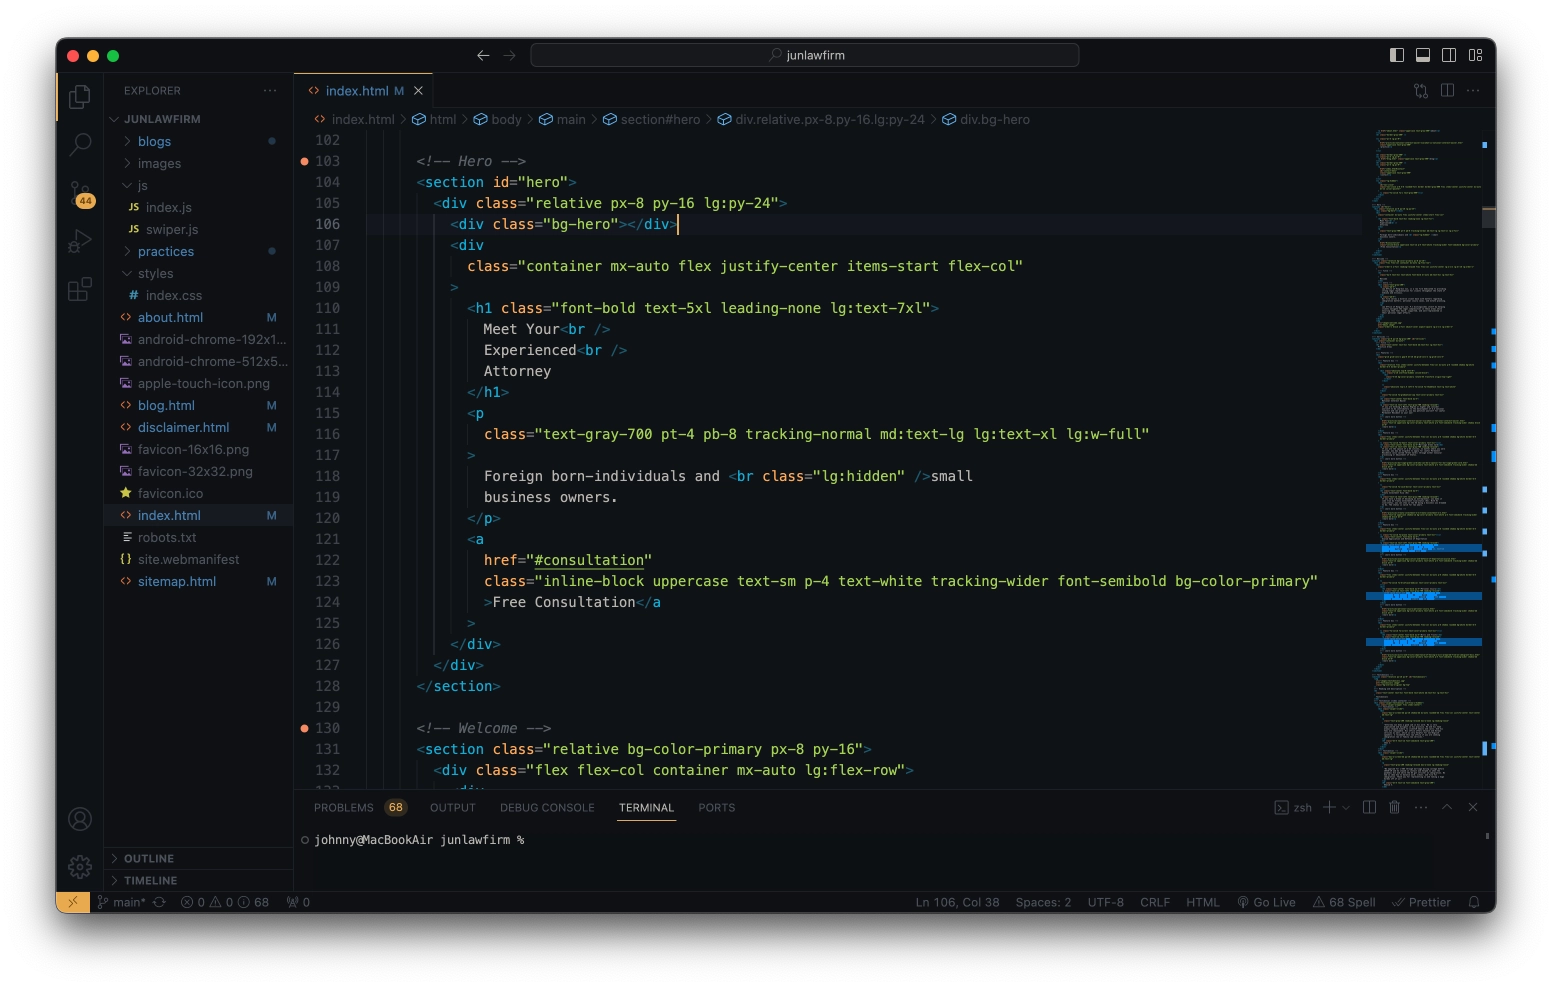
Task: Switch to the DEBUG CONSOLE tab
Action: pos(547,807)
